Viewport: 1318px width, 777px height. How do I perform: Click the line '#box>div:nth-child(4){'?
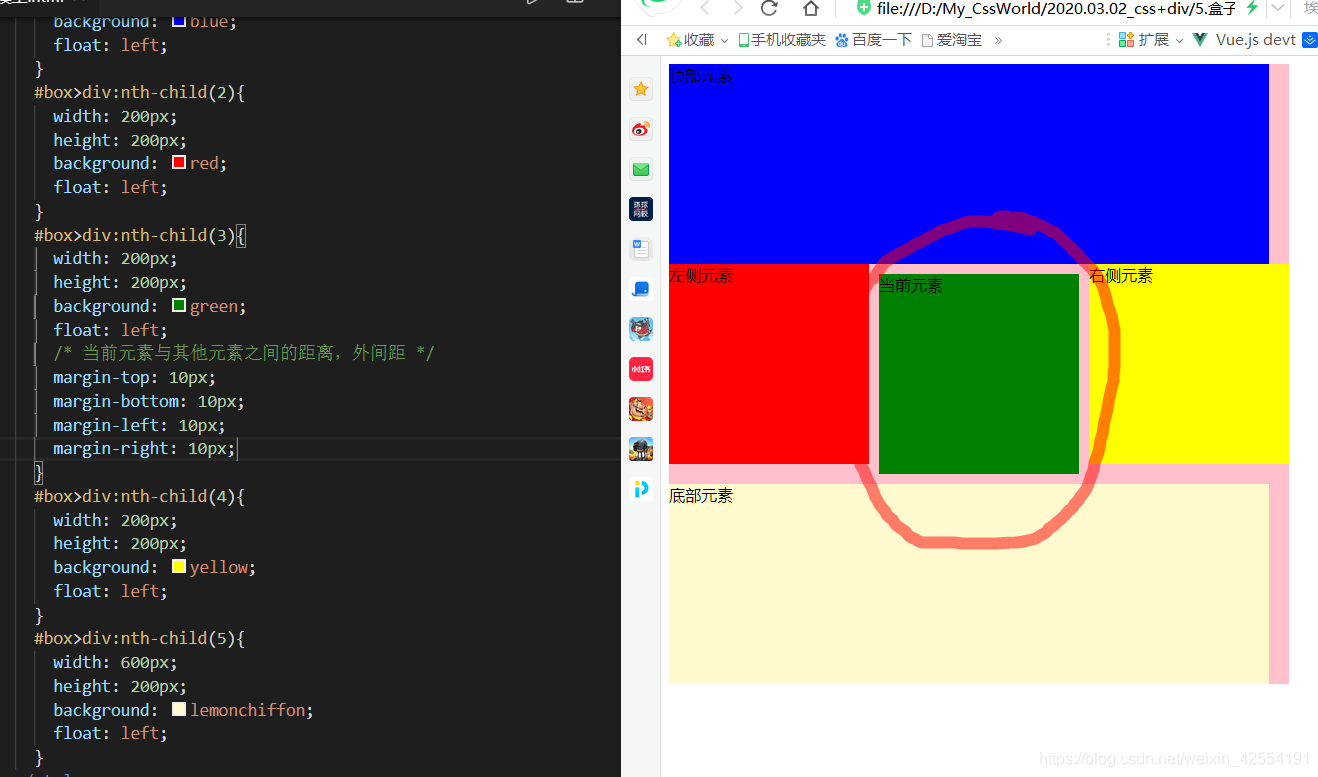click(139, 496)
